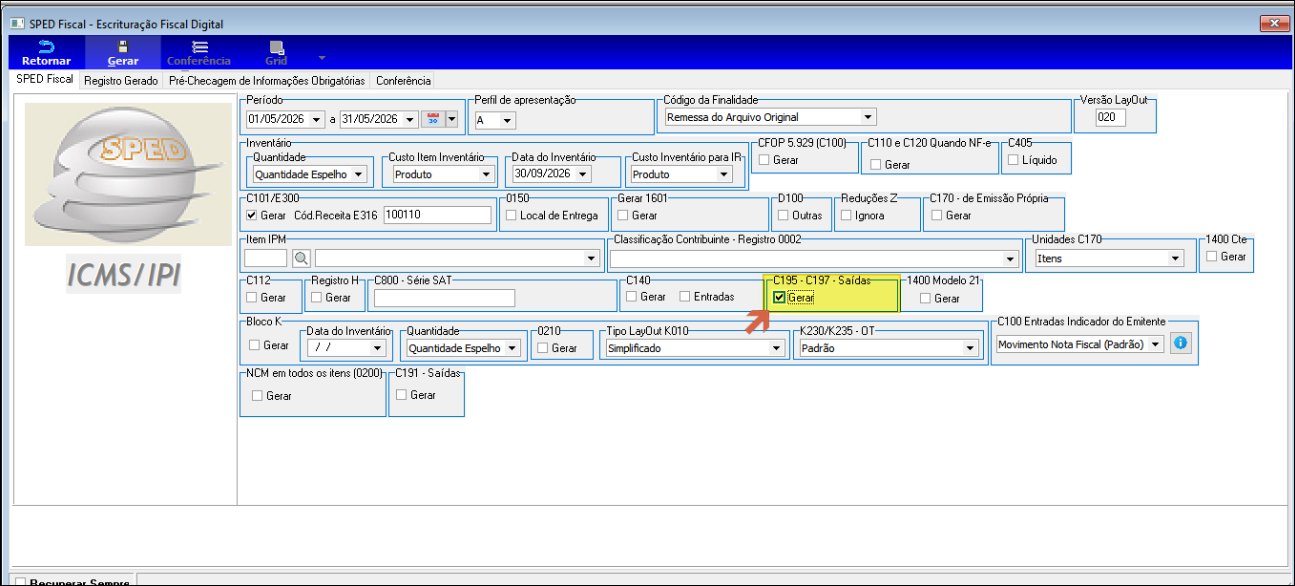Uncheck Gerar in C101/E300 group

click(x=252, y=215)
